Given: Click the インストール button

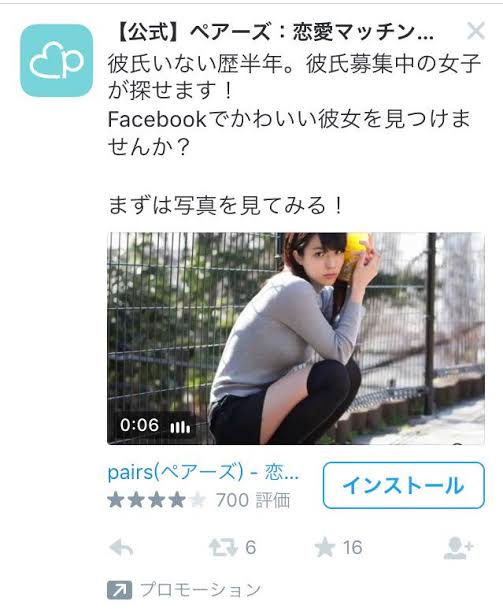Looking at the screenshot, I should pos(404,485).
